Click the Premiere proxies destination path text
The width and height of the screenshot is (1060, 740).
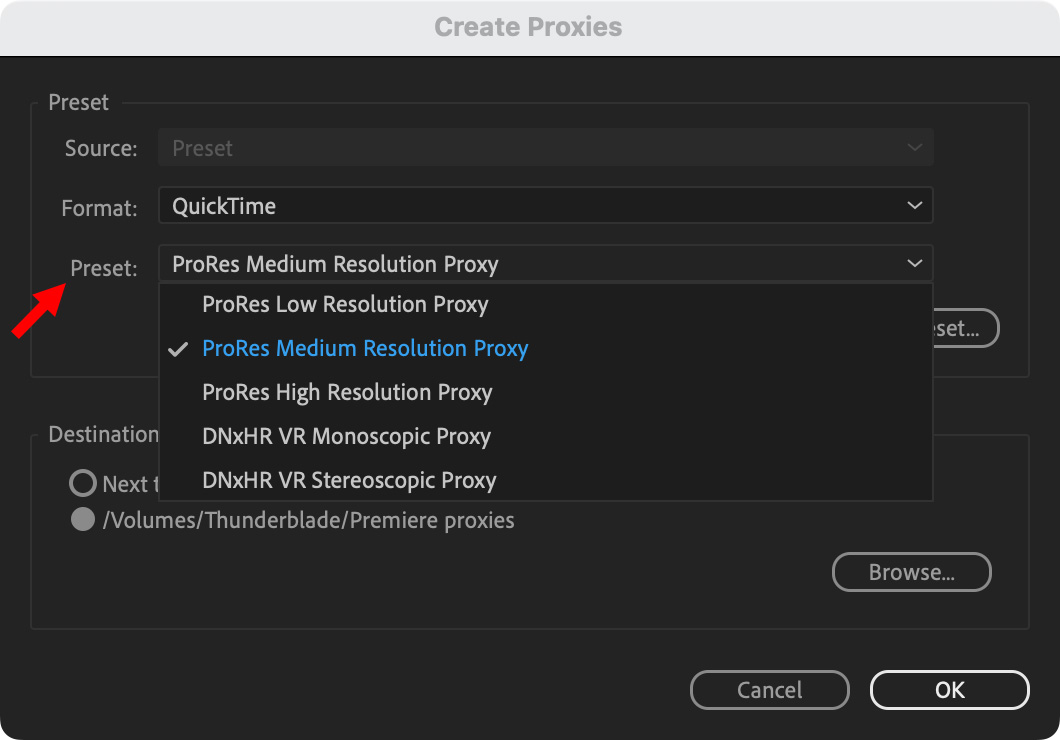[x=309, y=520]
